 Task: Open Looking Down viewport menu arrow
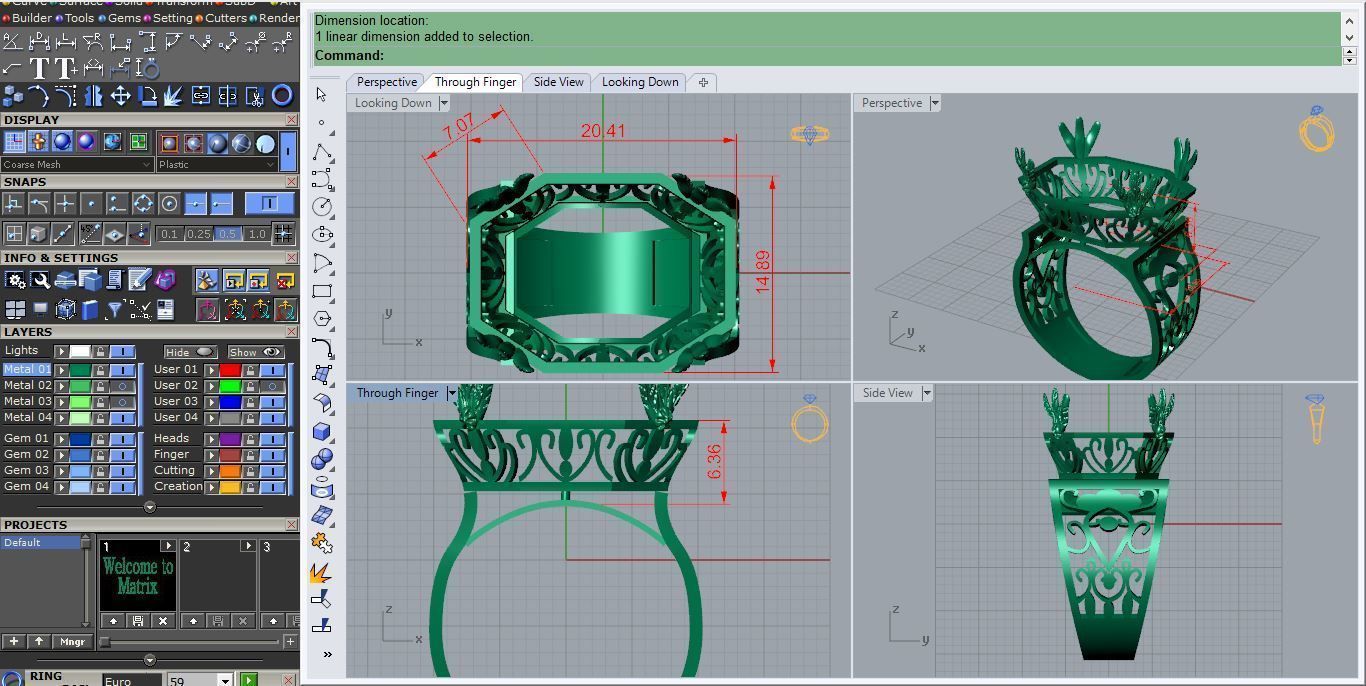(444, 103)
